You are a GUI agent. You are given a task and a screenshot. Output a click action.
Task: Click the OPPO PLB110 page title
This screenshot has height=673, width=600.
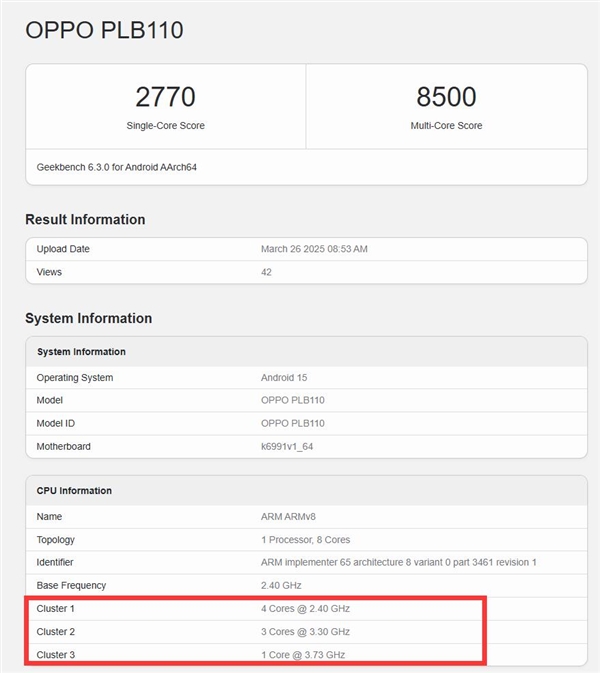pyautogui.click(x=104, y=30)
